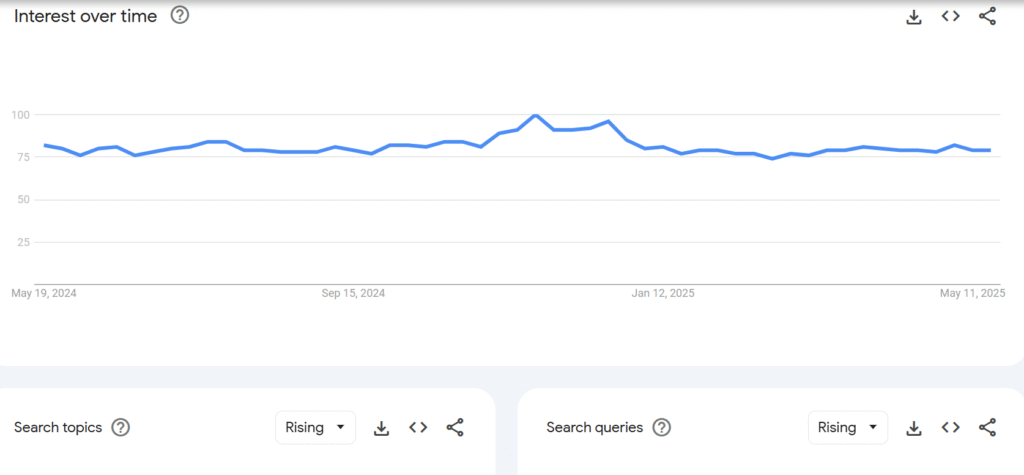Open Rising dropdown in Search topics
This screenshot has height=475, width=1024.
pos(315,428)
